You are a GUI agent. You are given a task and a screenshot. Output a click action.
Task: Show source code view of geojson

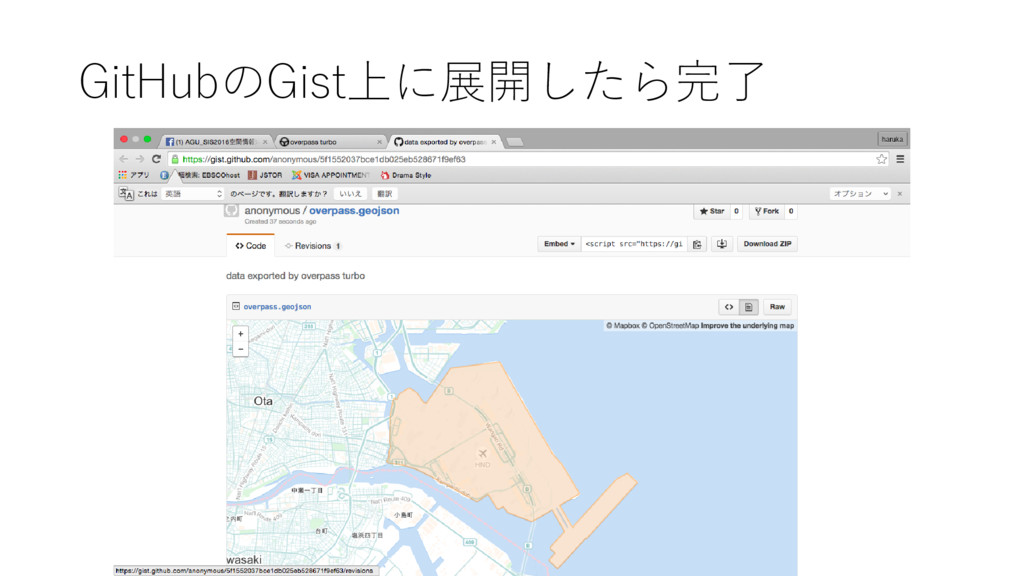(729, 307)
